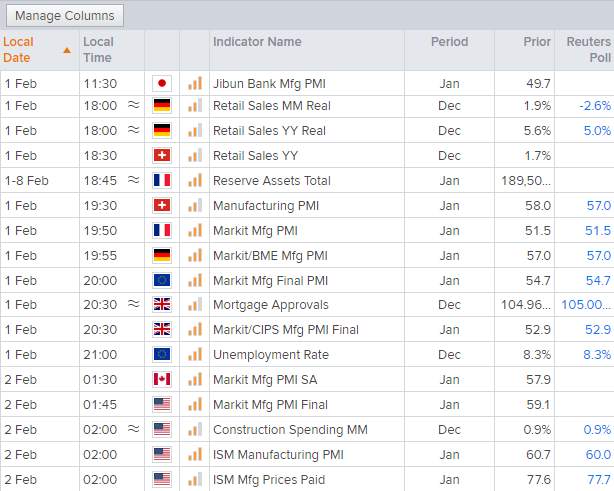This screenshot has width=614, height=491.
Task: Click importance bars icon on Jibun Bank row
Action: 195,83
